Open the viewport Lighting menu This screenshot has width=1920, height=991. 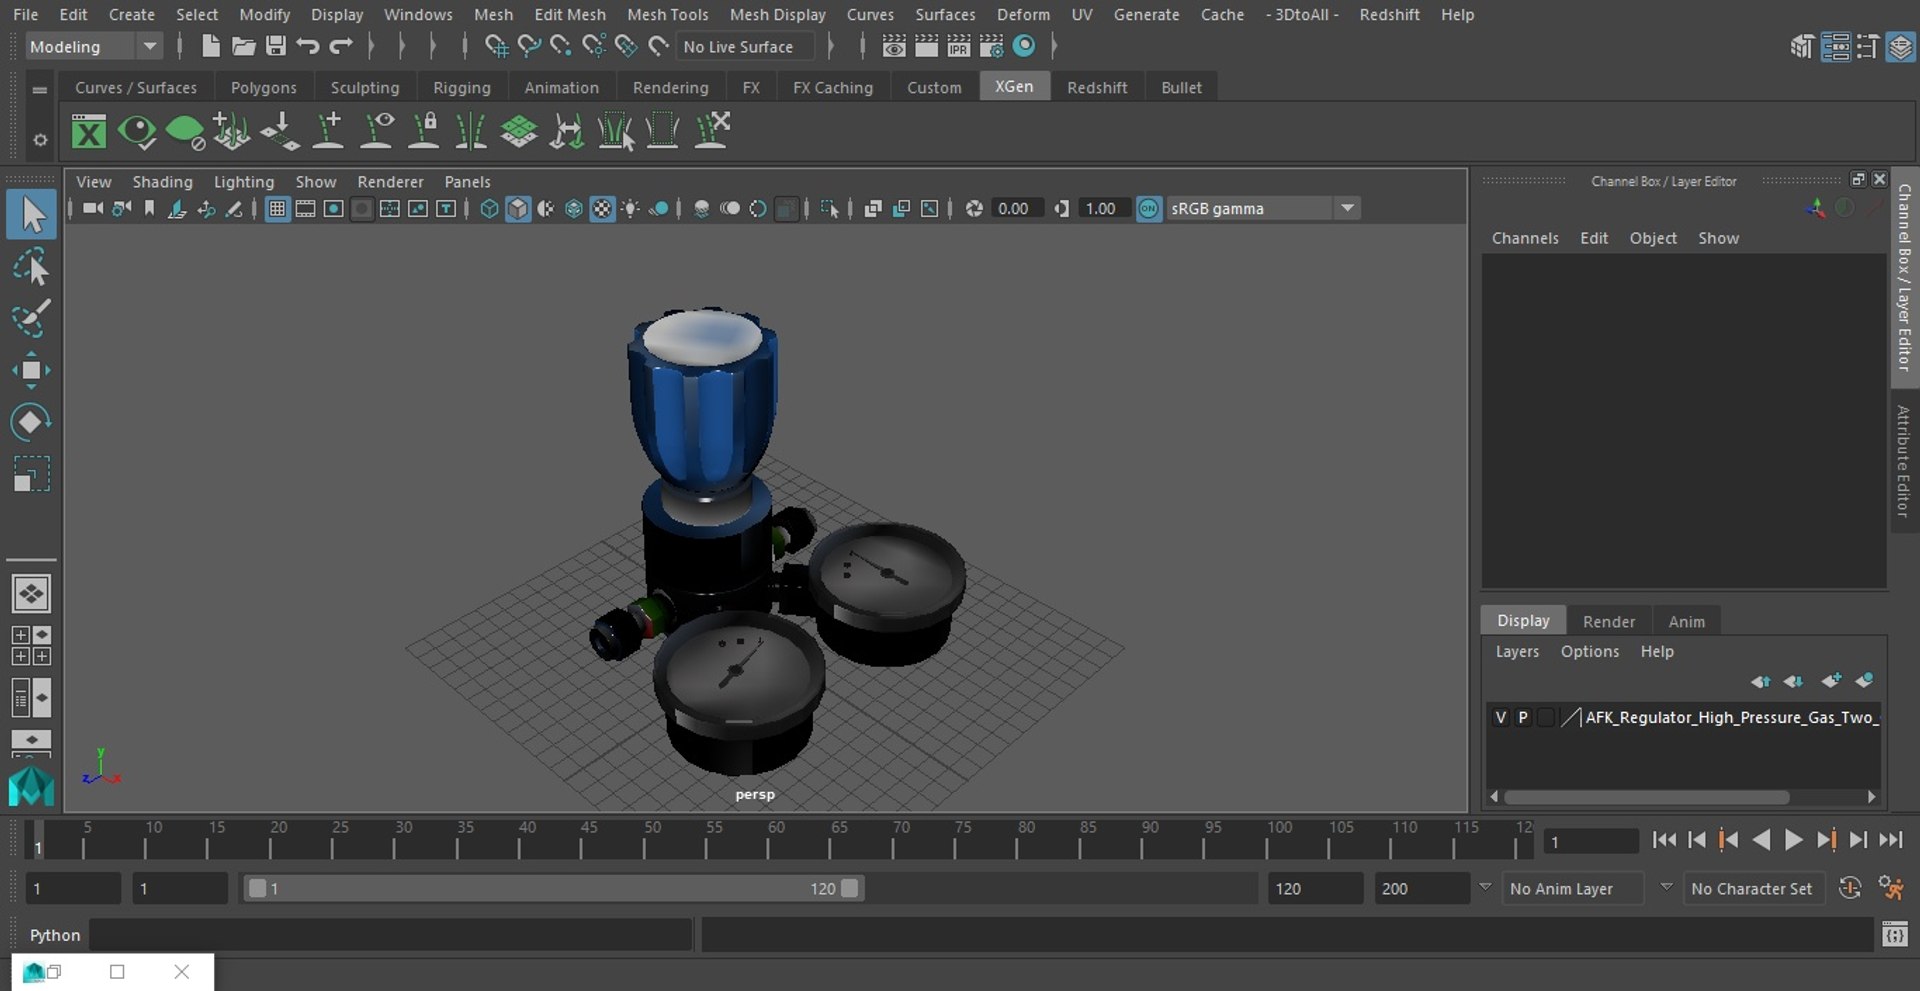pos(243,181)
